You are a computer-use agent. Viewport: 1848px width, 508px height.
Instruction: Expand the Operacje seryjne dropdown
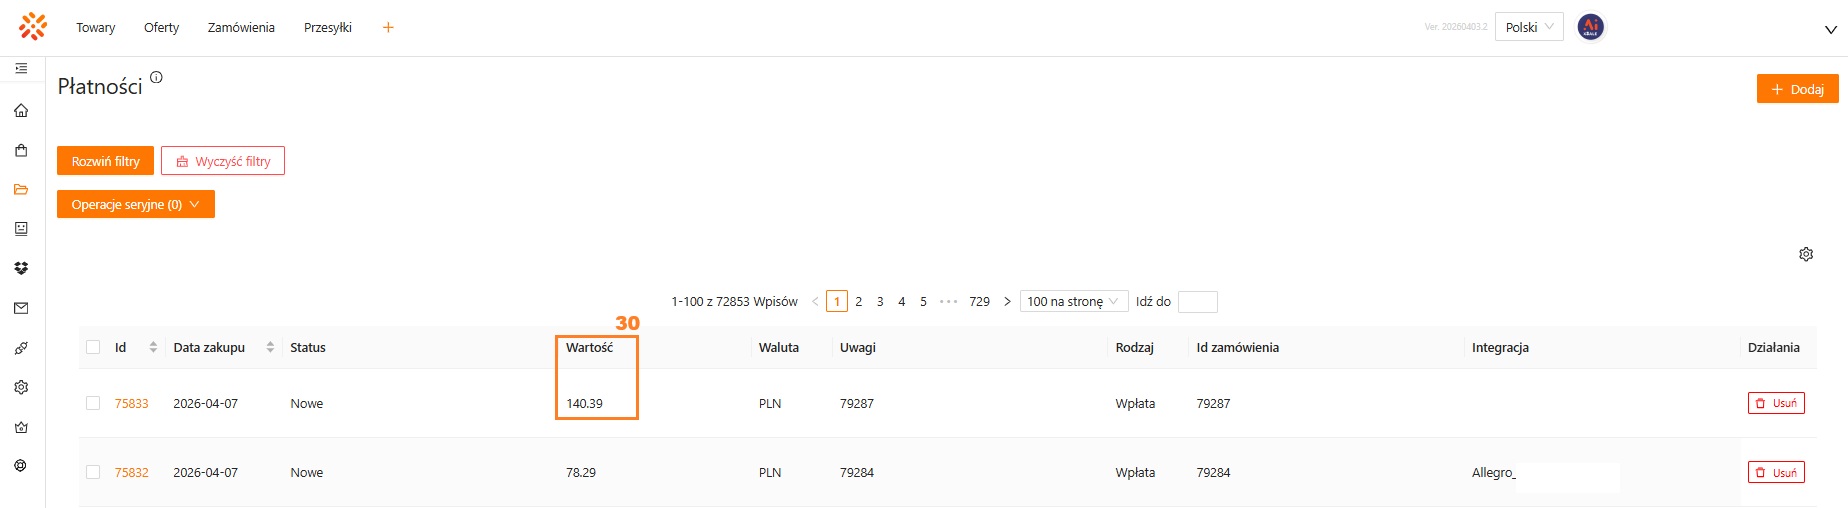click(x=136, y=204)
